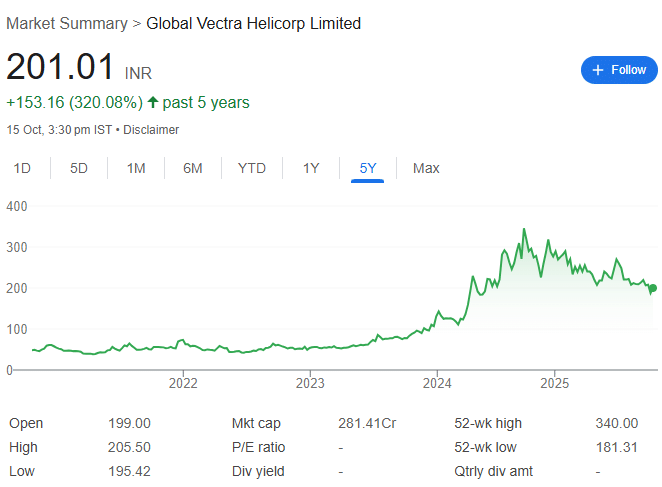
Task: Switch to the 6M range tab
Action: tap(193, 168)
